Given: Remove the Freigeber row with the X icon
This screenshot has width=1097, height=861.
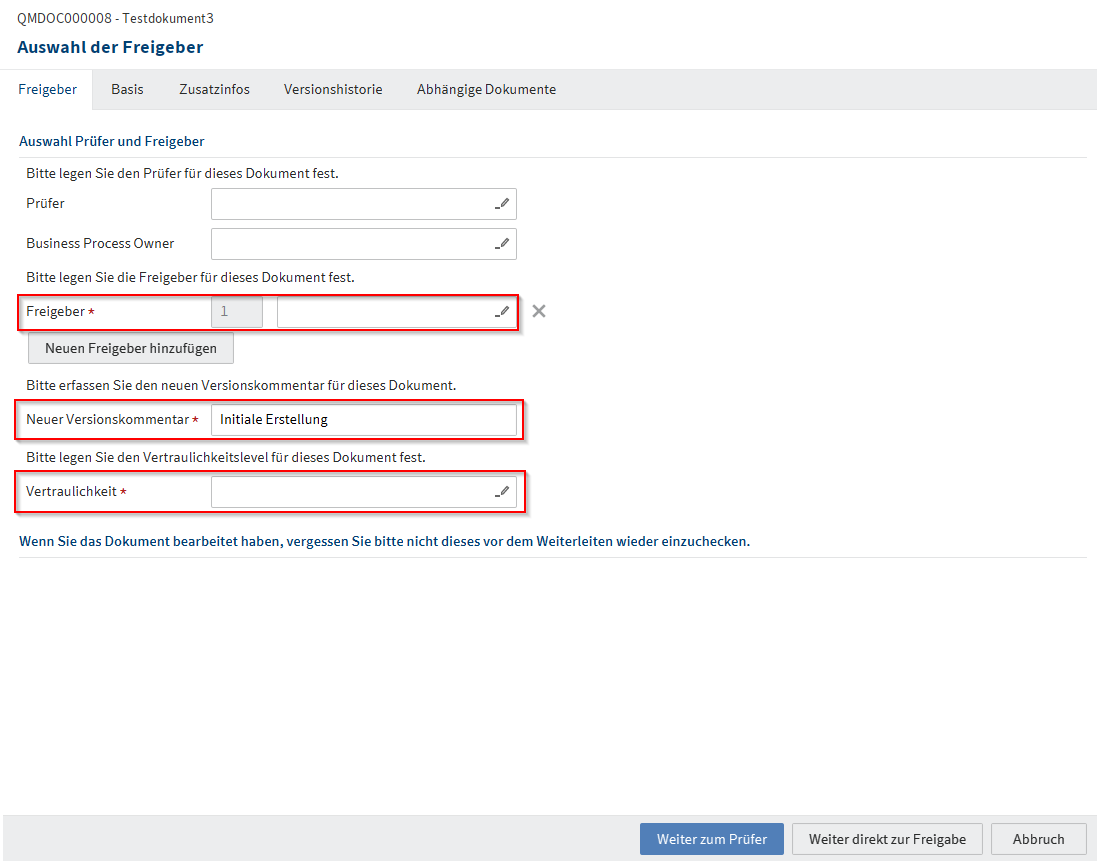Looking at the screenshot, I should (539, 311).
